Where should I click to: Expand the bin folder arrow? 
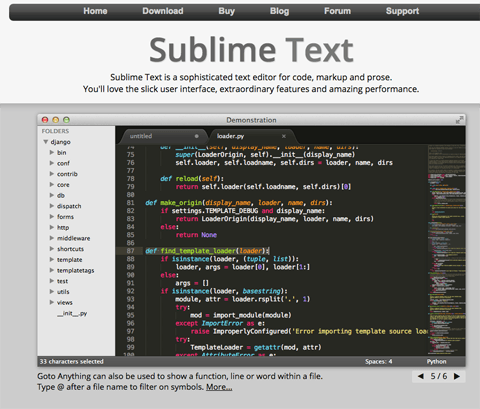[x=52, y=152]
